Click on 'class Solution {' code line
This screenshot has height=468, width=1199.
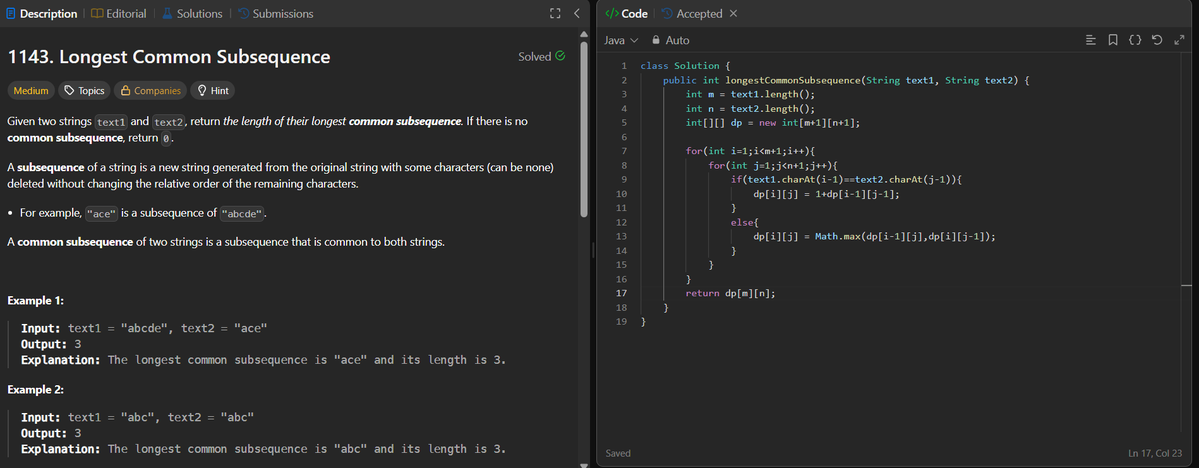pos(686,66)
